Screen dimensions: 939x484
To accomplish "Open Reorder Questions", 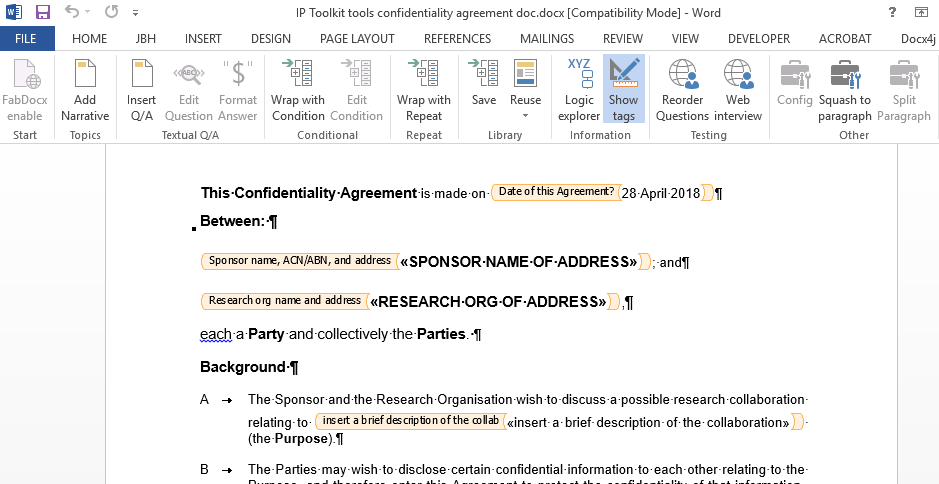I will pos(682,90).
